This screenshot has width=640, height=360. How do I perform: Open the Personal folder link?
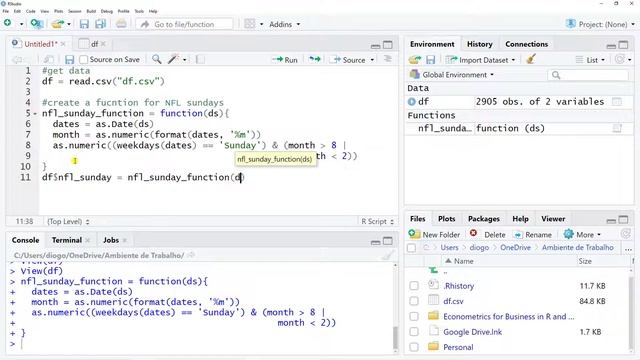[458, 347]
